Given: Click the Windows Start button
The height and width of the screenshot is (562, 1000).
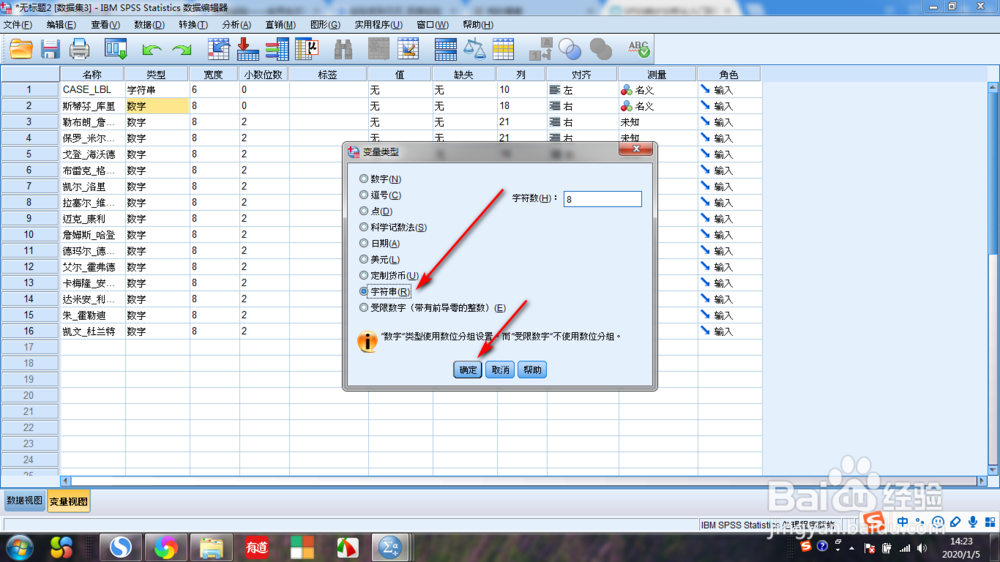Looking at the screenshot, I should tap(19, 547).
